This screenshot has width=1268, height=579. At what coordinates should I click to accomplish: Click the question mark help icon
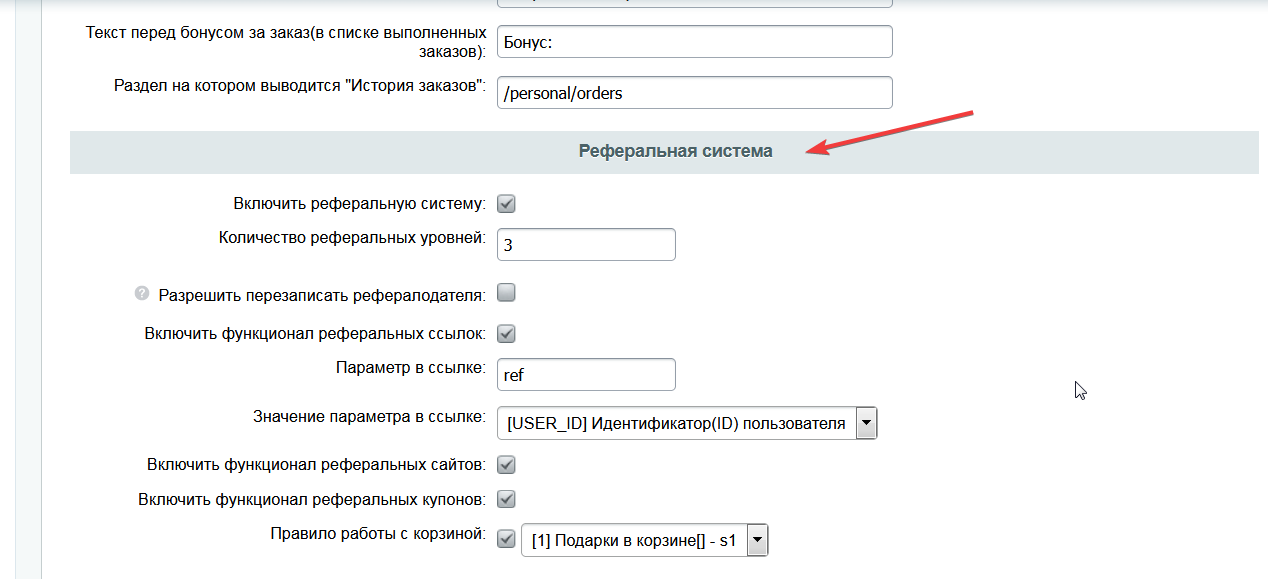pos(142,295)
